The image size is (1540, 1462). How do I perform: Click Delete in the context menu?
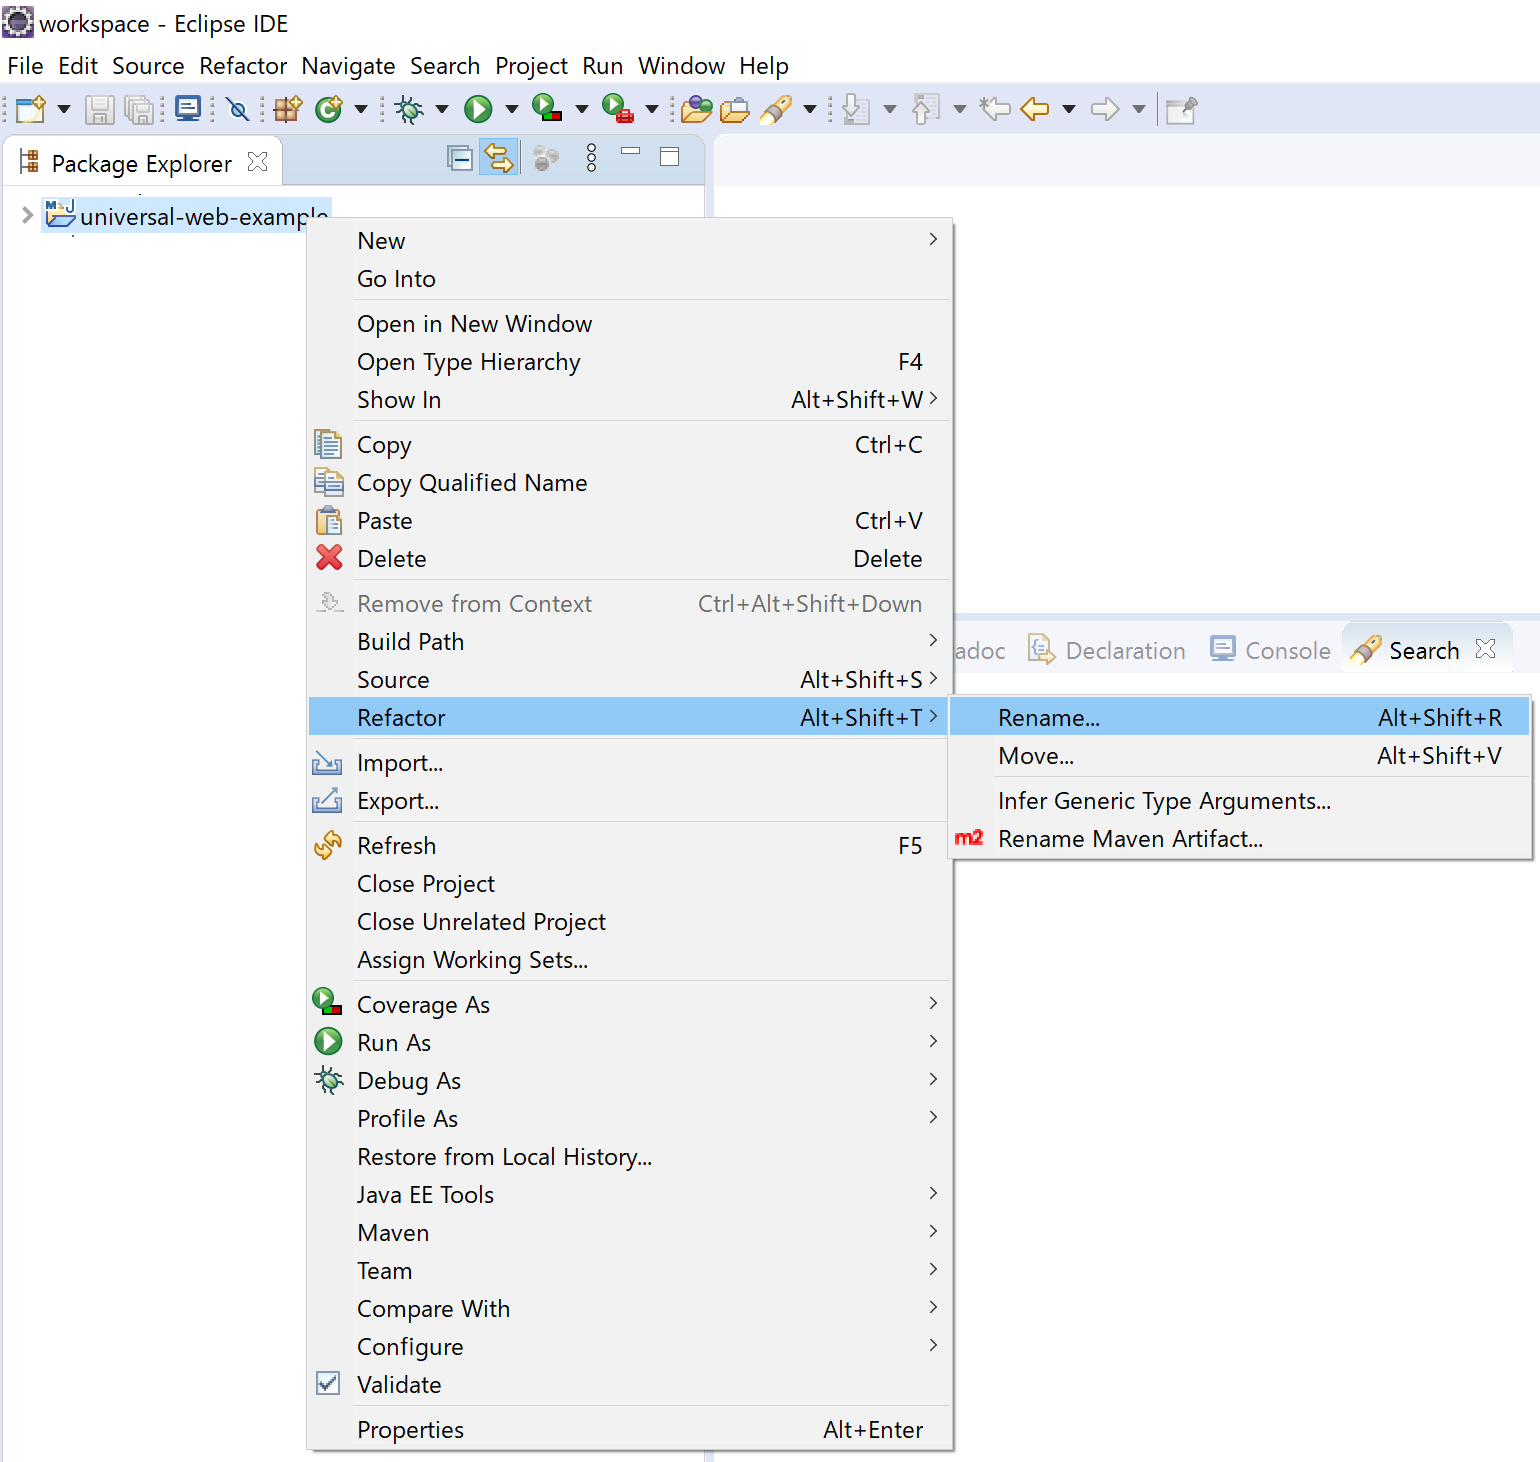pyautogui.click(x=630, y=558)
